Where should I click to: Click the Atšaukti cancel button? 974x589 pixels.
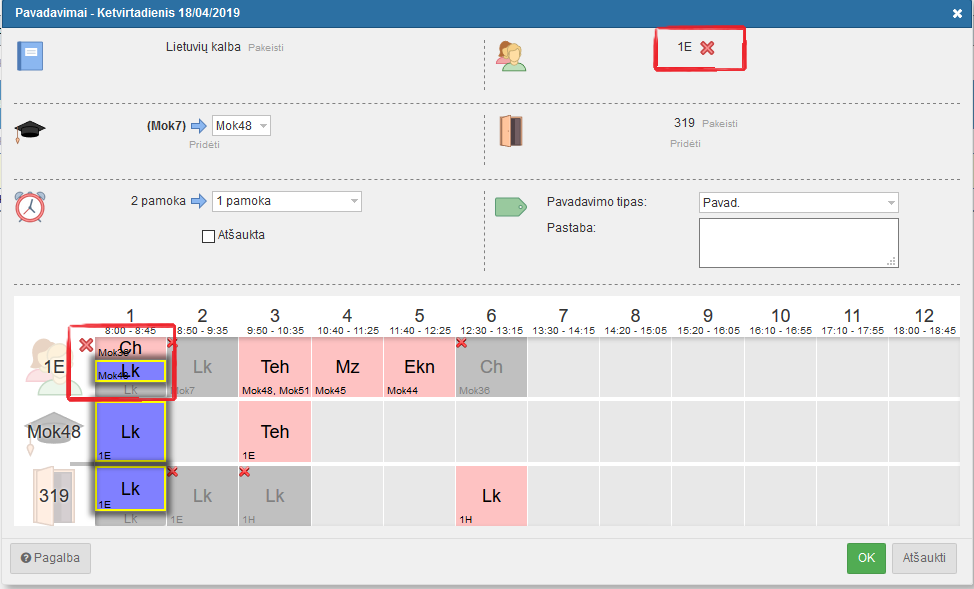[x=924, y=558]
